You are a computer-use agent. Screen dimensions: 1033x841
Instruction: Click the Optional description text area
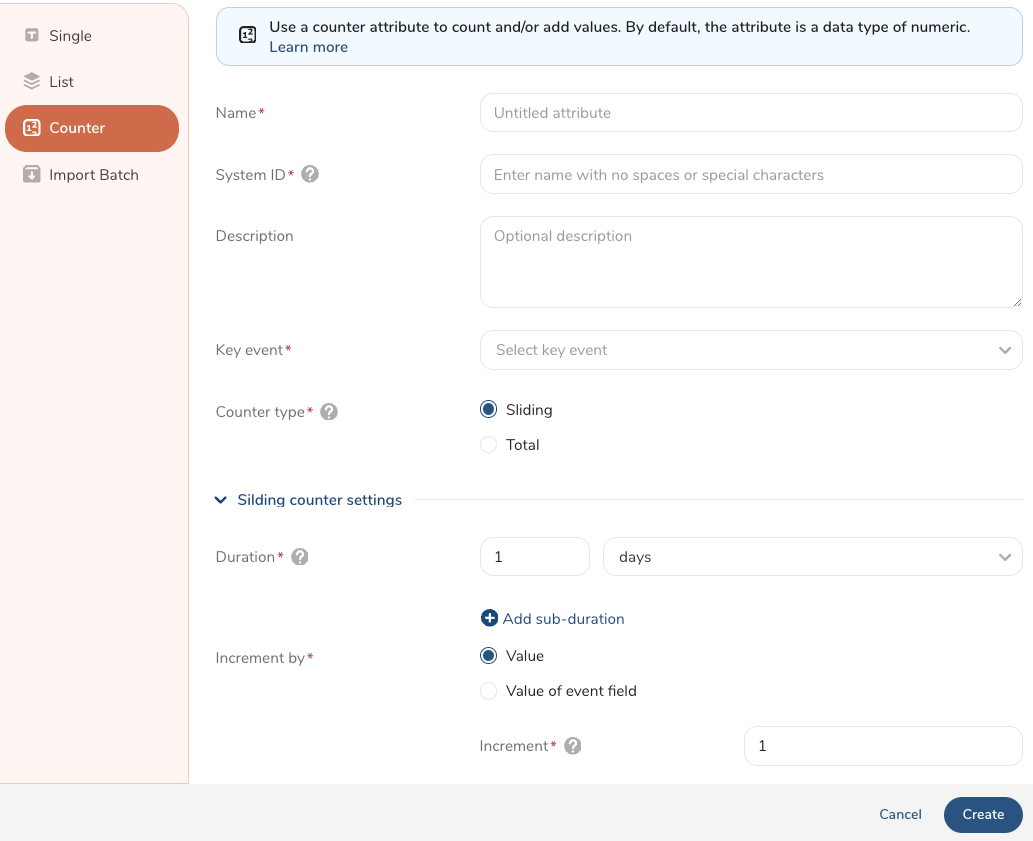pos(750,262)
